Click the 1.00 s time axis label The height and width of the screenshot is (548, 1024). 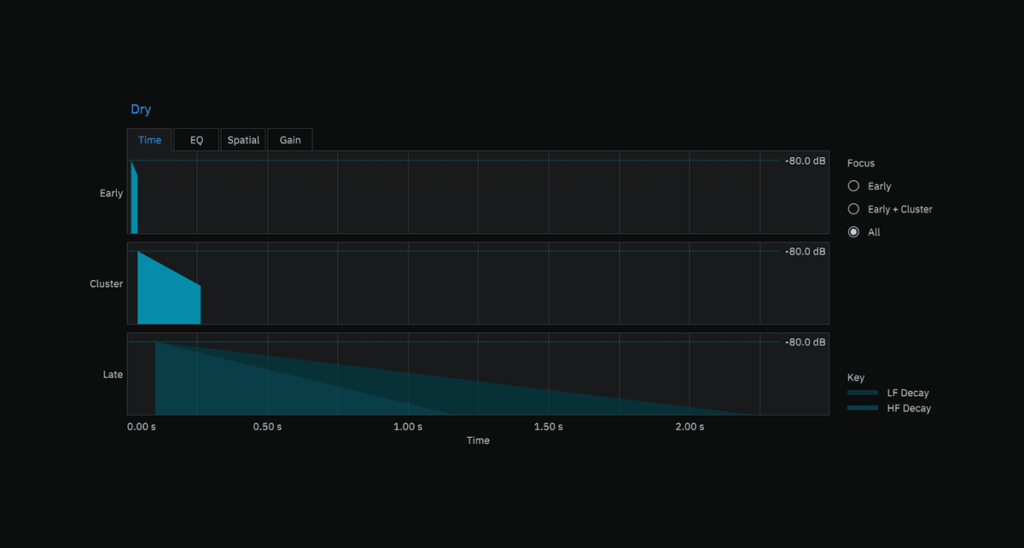click(408, 427)
